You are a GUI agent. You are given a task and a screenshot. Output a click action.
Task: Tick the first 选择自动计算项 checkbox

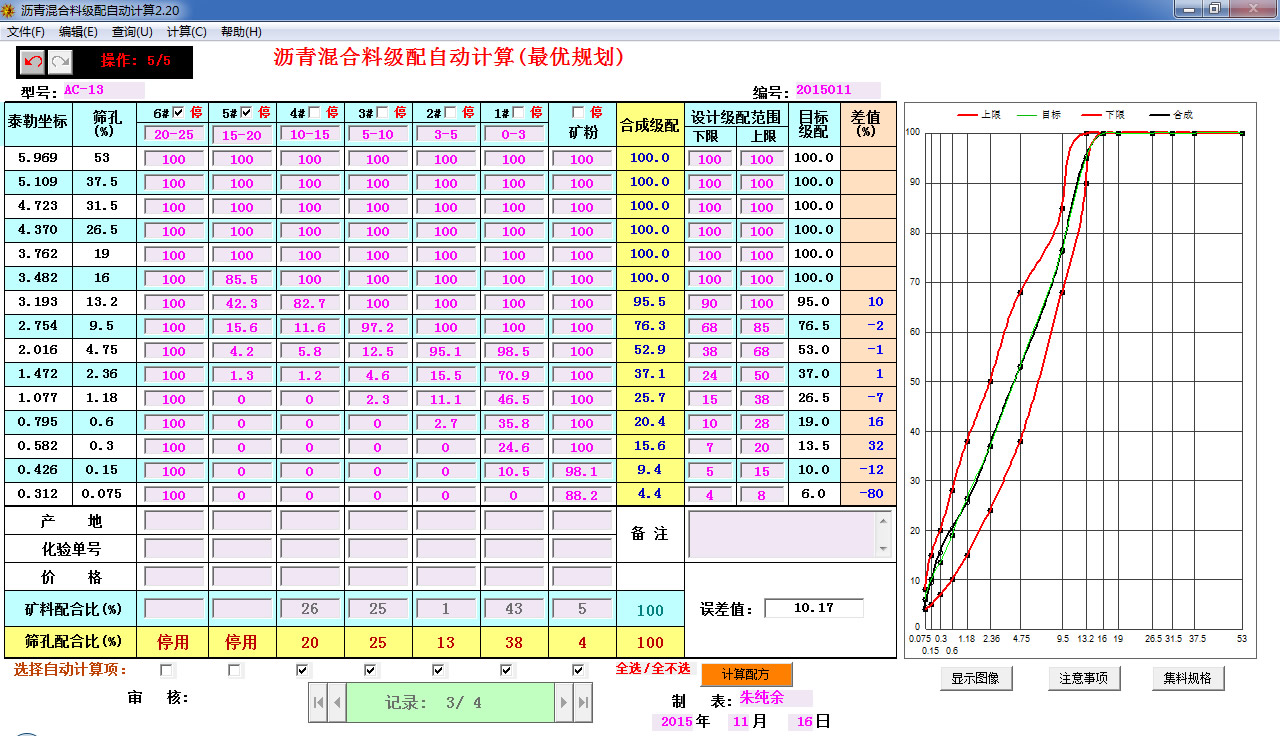(x=167, y=670)
